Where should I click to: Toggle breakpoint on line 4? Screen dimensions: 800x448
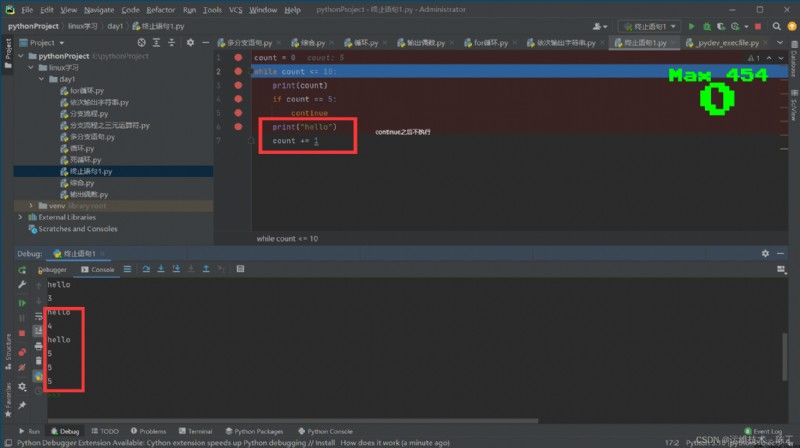point(238,99)
